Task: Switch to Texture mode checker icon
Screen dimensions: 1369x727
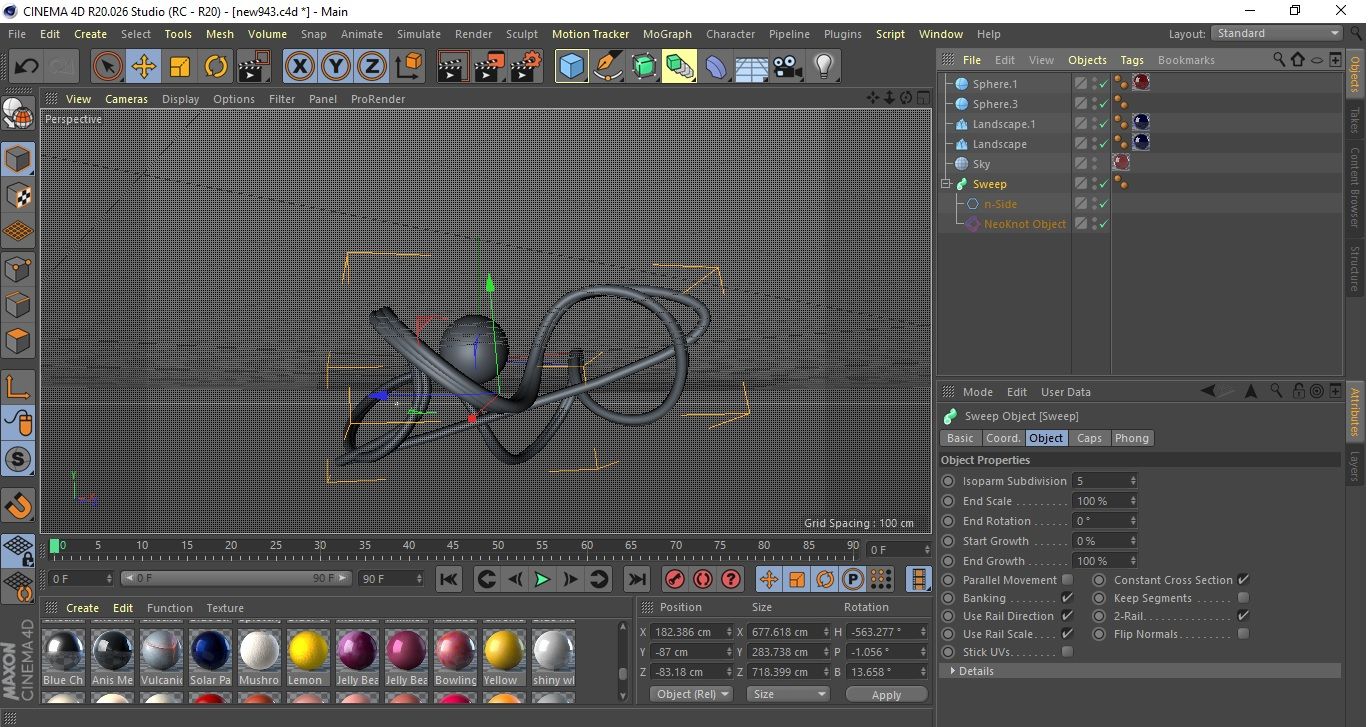Action: (x=18, y=195)
